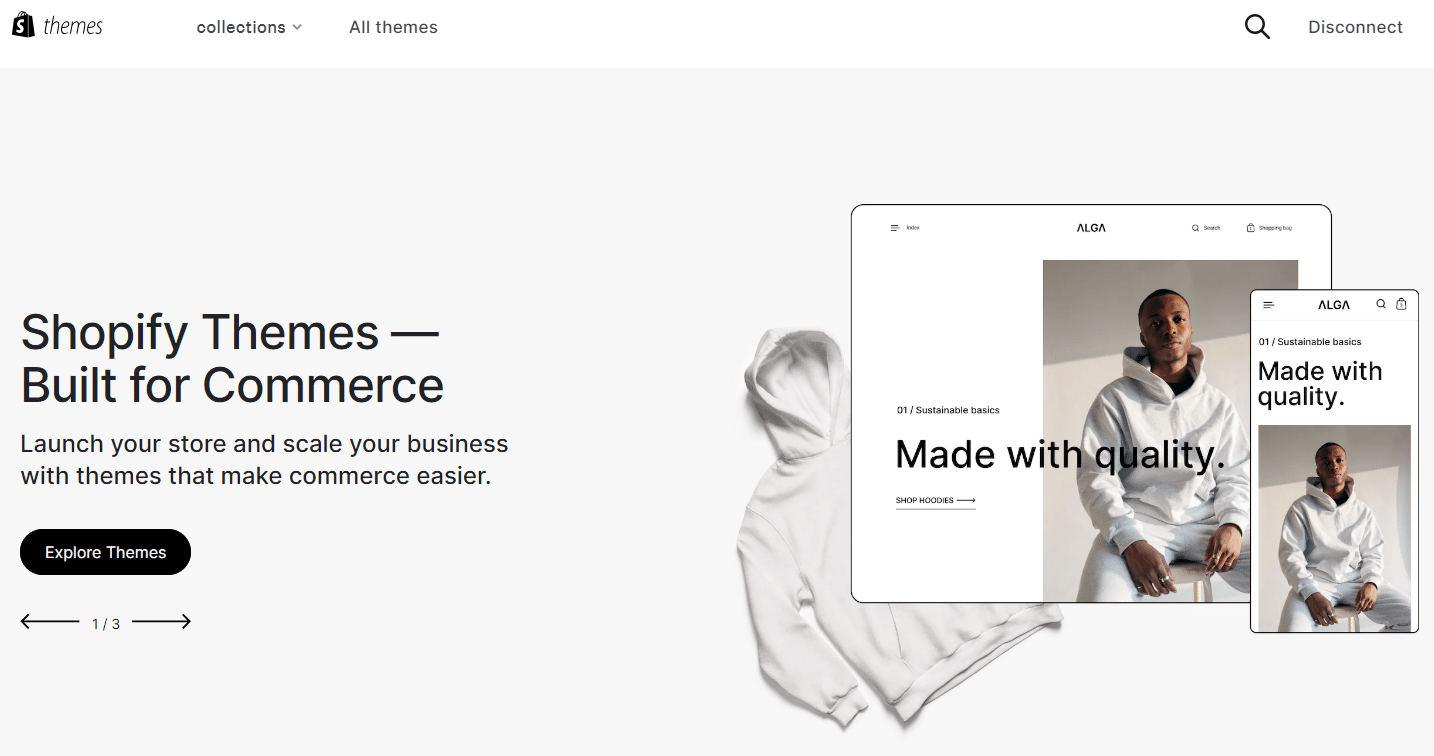Viewport: 1434px width, 756px height.
Task: Click the Disconnect link
Action: (x=1355, y=27)
